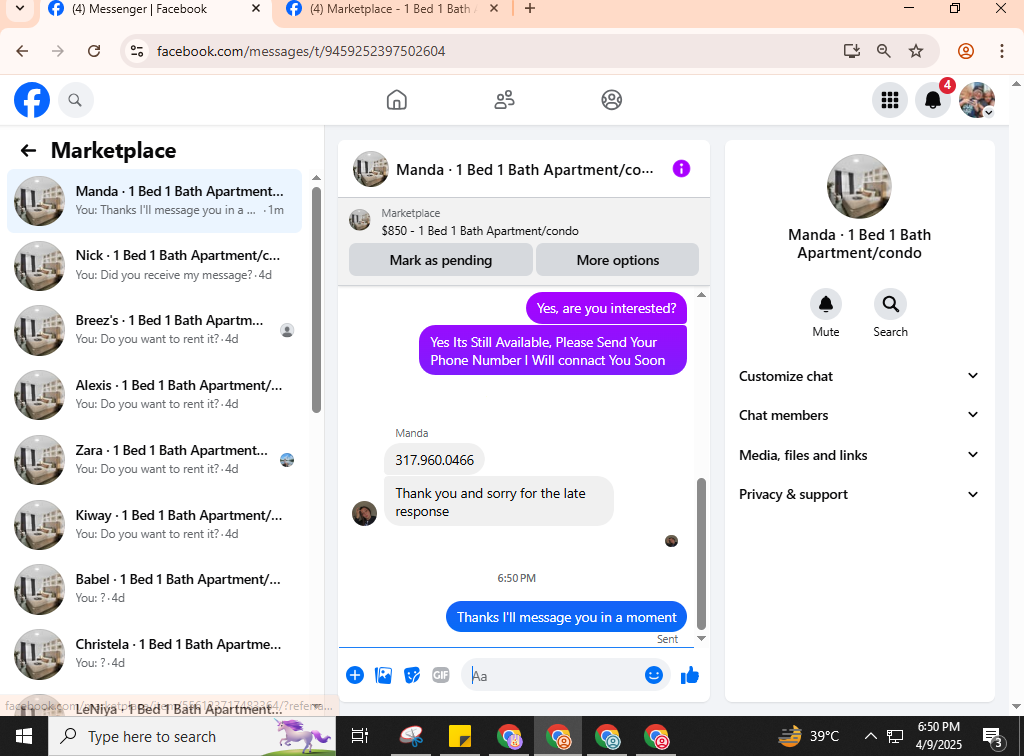
Task: Click the Facebook search magnifier icon
Action: (x=75, y=100)
